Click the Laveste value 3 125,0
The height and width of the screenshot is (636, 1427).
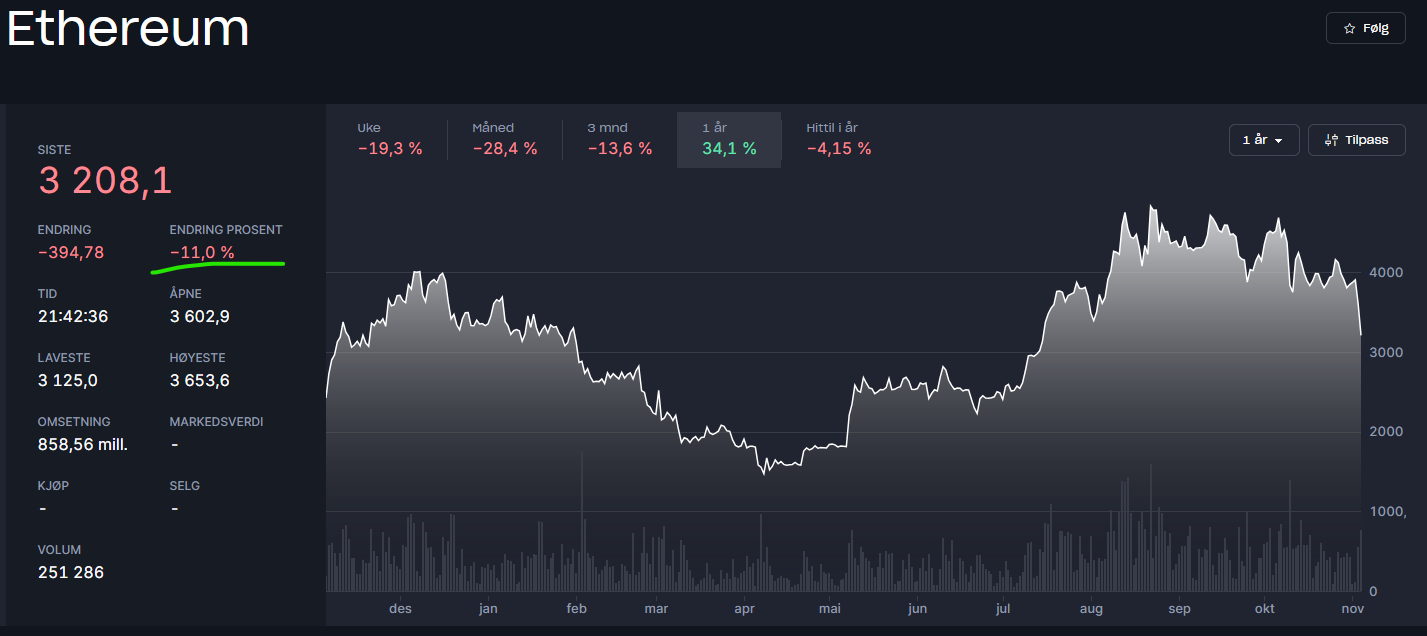pyautogui.click(x=68, y=381)
